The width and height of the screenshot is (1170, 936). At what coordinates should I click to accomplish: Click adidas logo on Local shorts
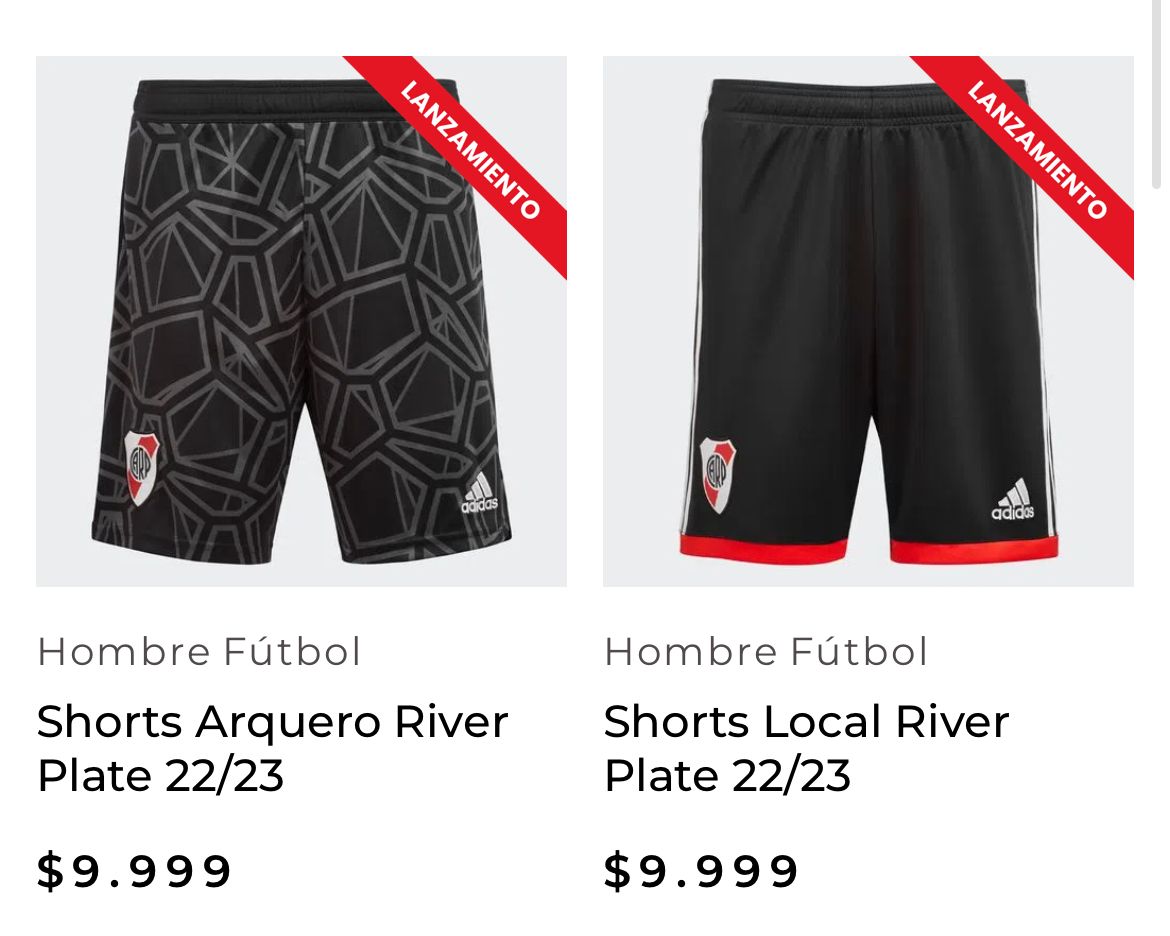click(x=1013, y=499)
